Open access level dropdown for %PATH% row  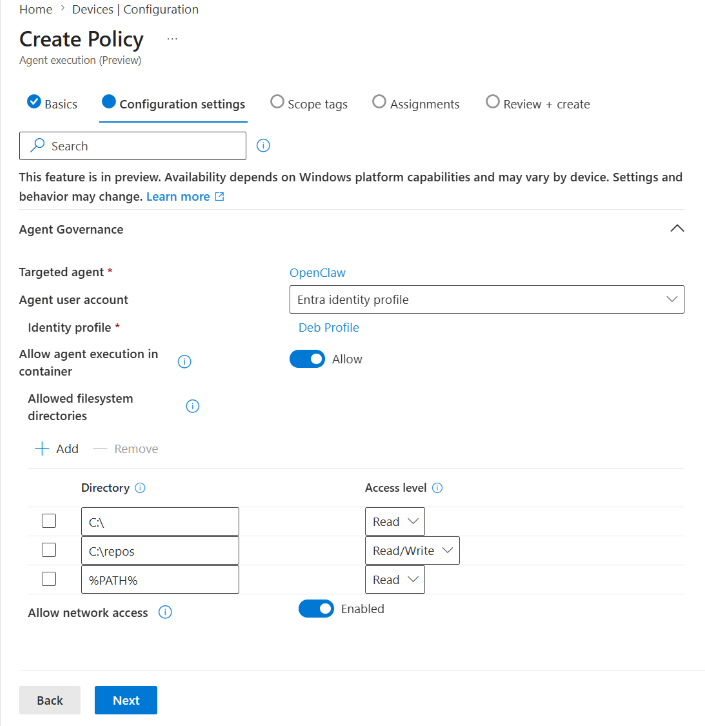click(x=394, y=580)
